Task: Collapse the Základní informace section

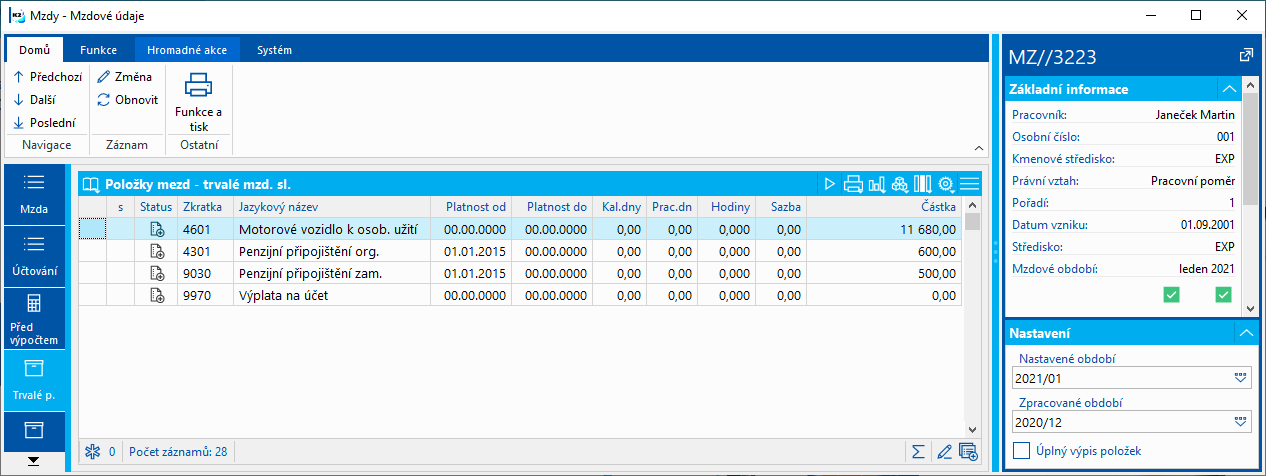Action: (1229, 89)
